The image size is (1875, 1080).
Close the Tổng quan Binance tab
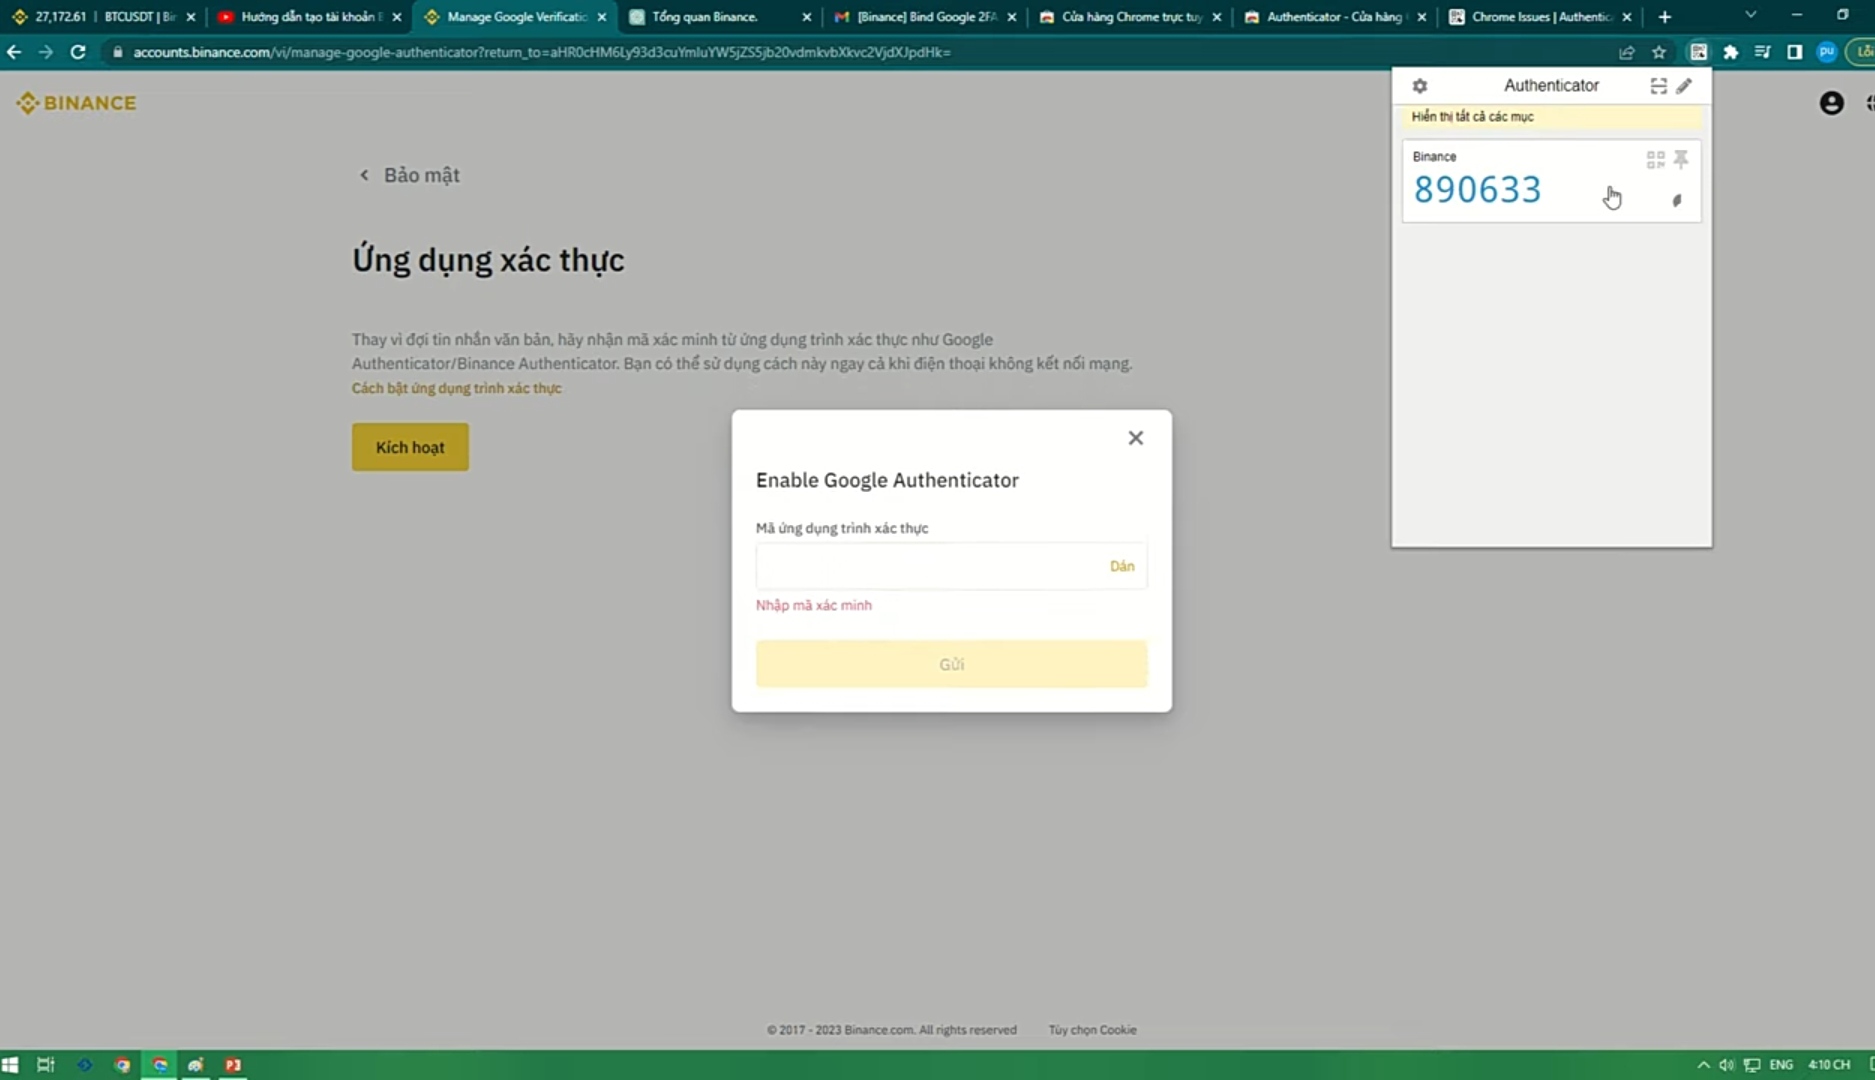pyautogui.click(x=807, y=17)
